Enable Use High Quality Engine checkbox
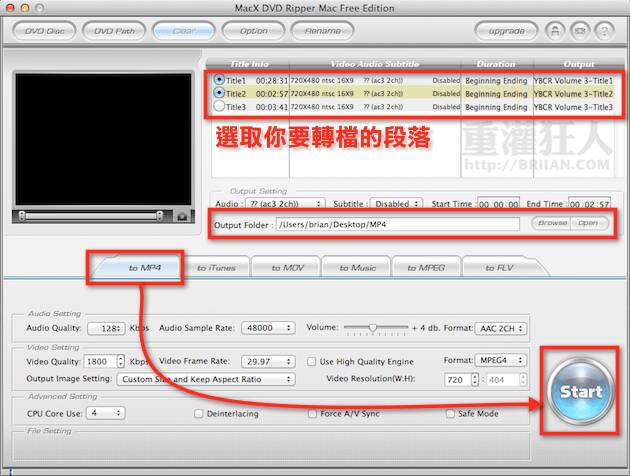The width and height of the screenshot is (630, 476). pos(311,362)
